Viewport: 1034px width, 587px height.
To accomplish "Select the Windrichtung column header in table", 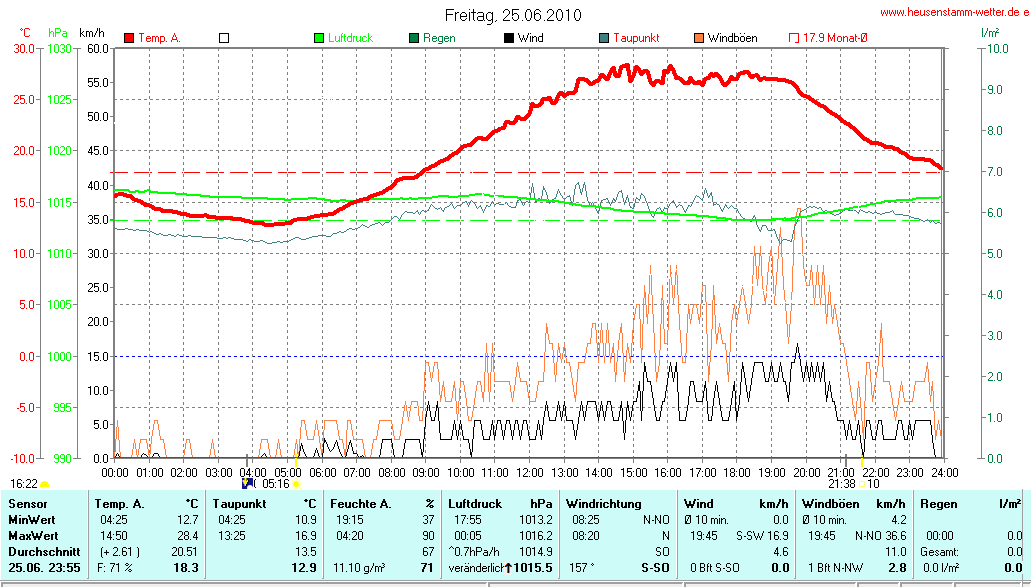I will pyautogui.click(x=604, y=503).
